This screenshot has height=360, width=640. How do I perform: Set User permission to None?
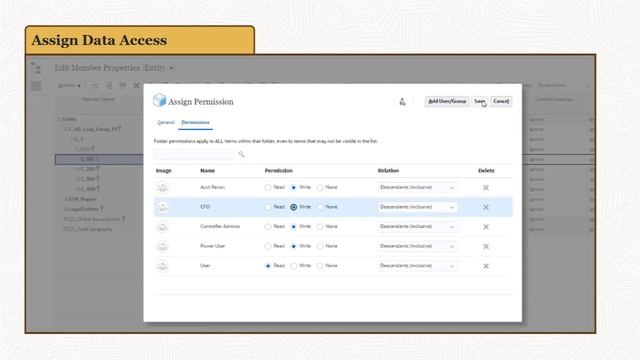[320, 266]
